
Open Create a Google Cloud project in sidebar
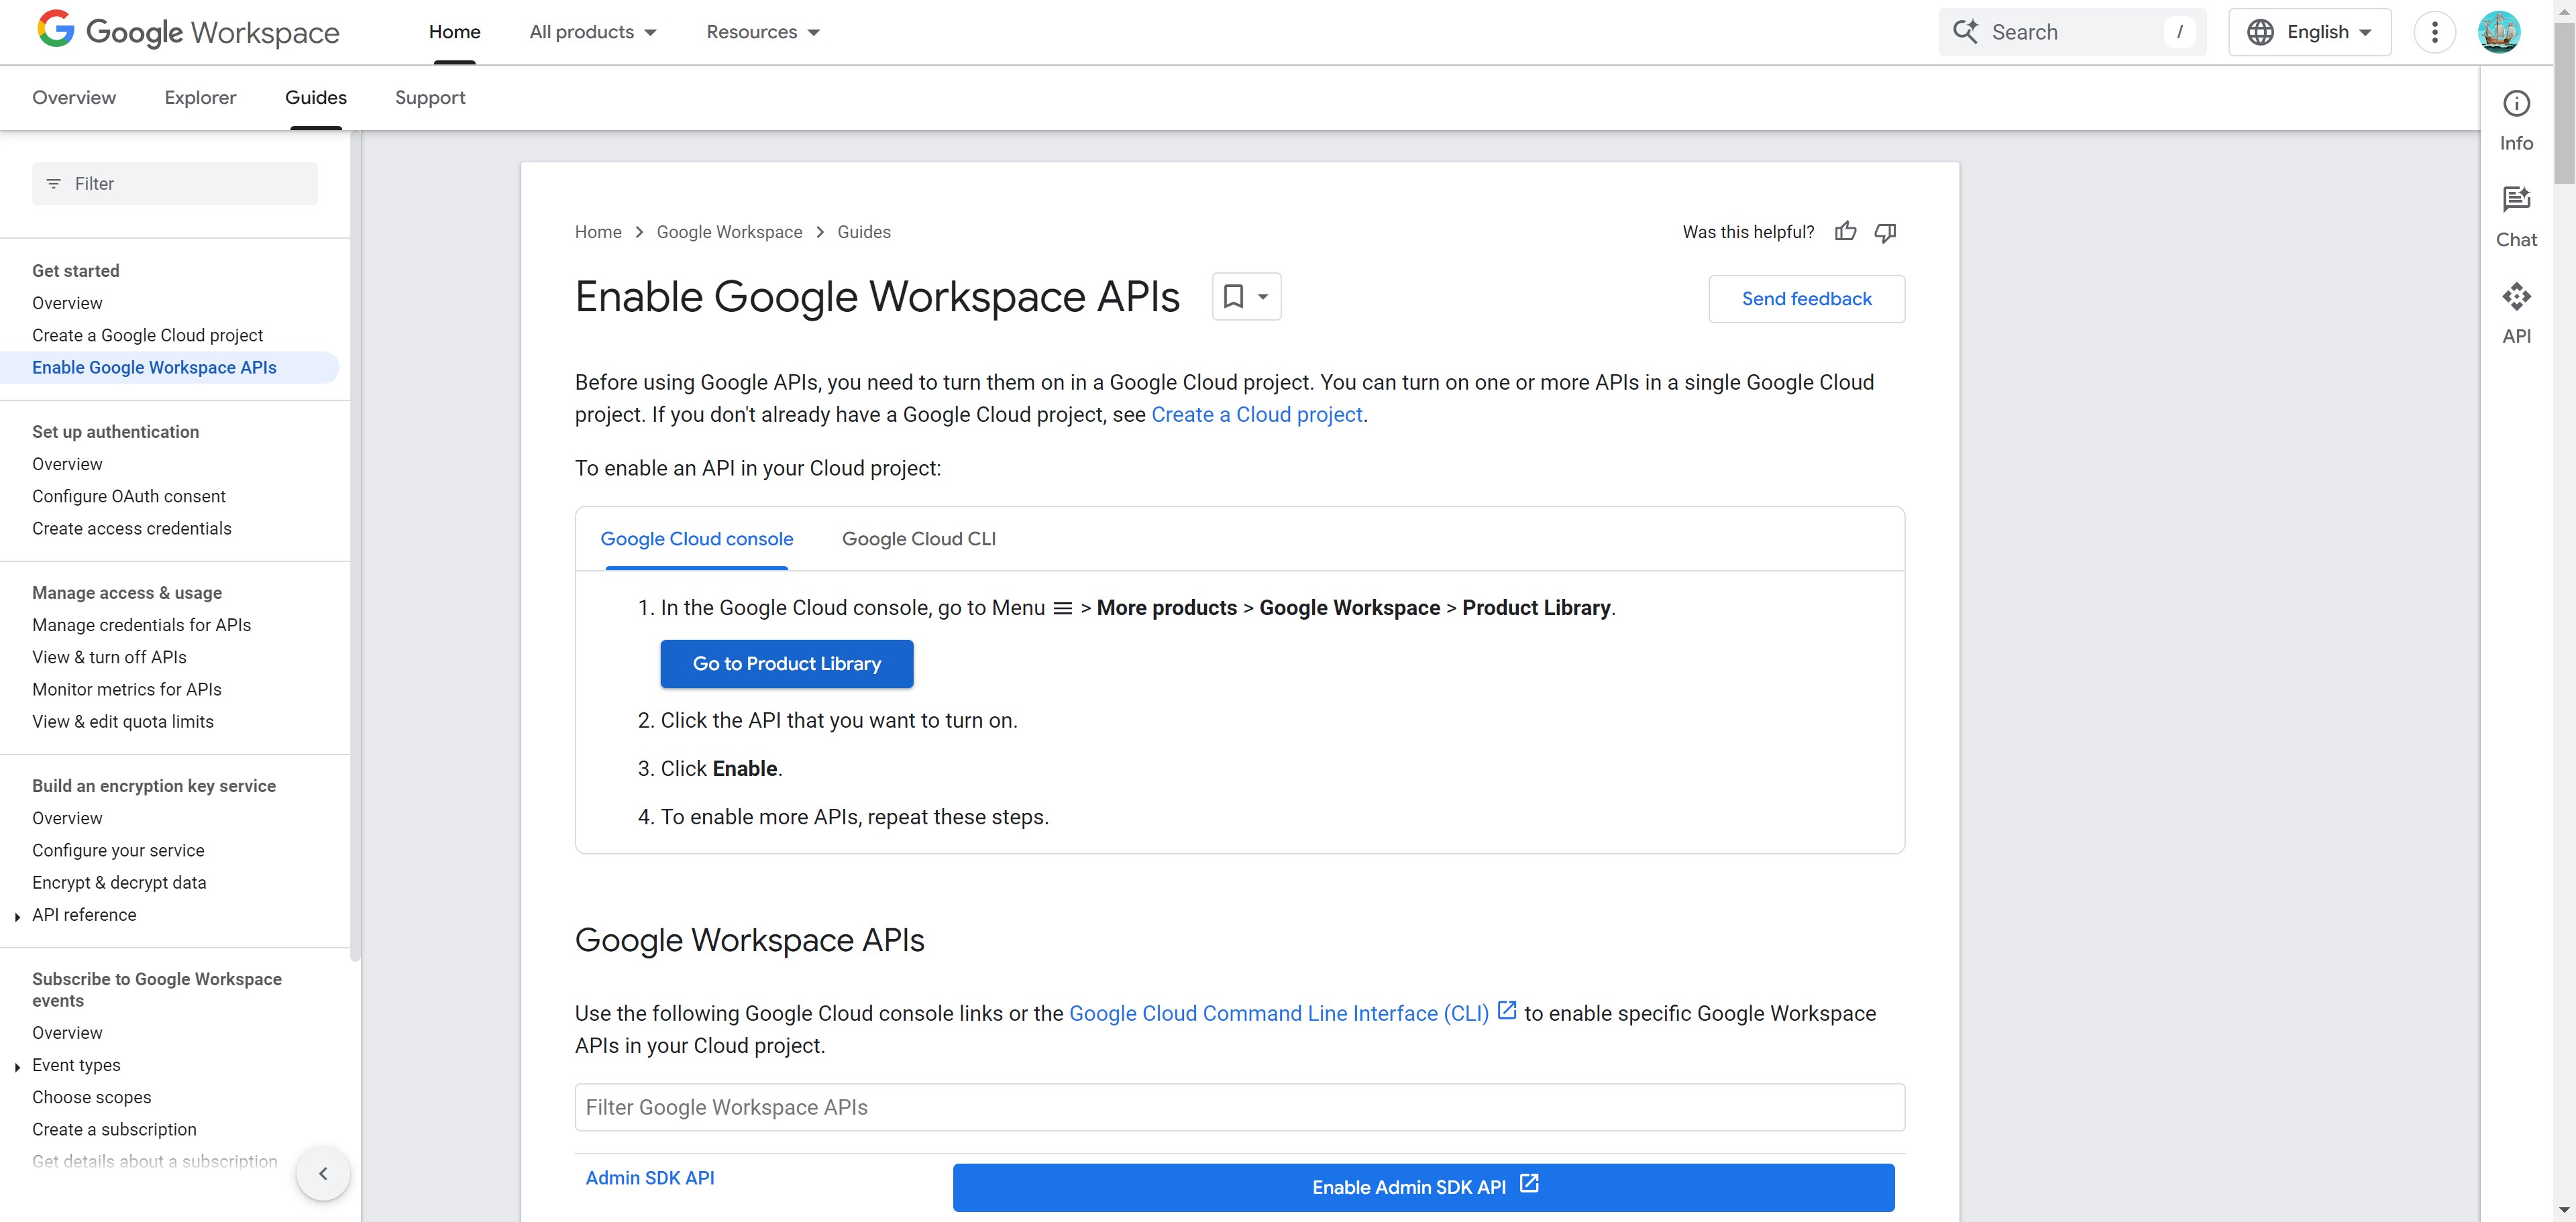click(x=147, y=335)
